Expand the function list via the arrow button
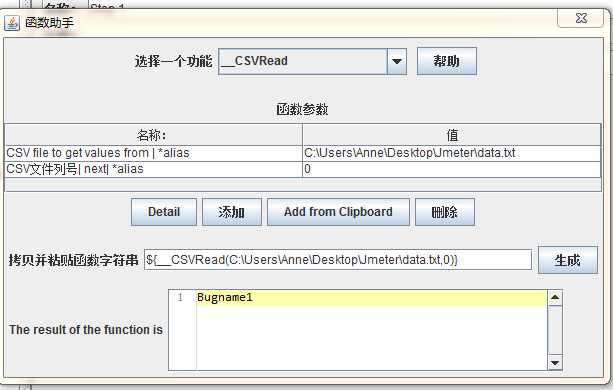This screenshot has width=613, height=390. [397, 61]
